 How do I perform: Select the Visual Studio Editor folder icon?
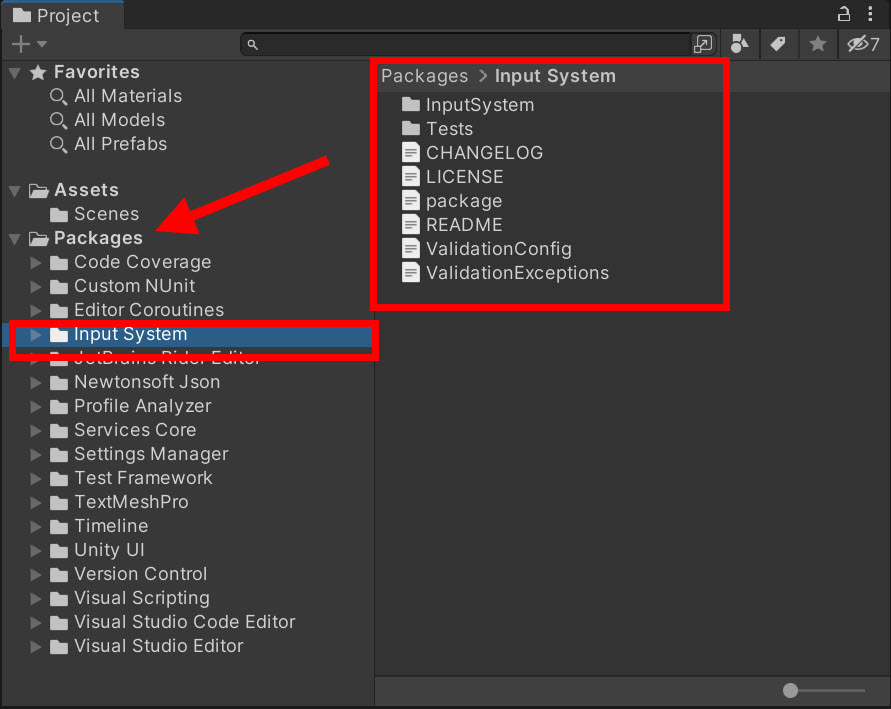point(59,647)
